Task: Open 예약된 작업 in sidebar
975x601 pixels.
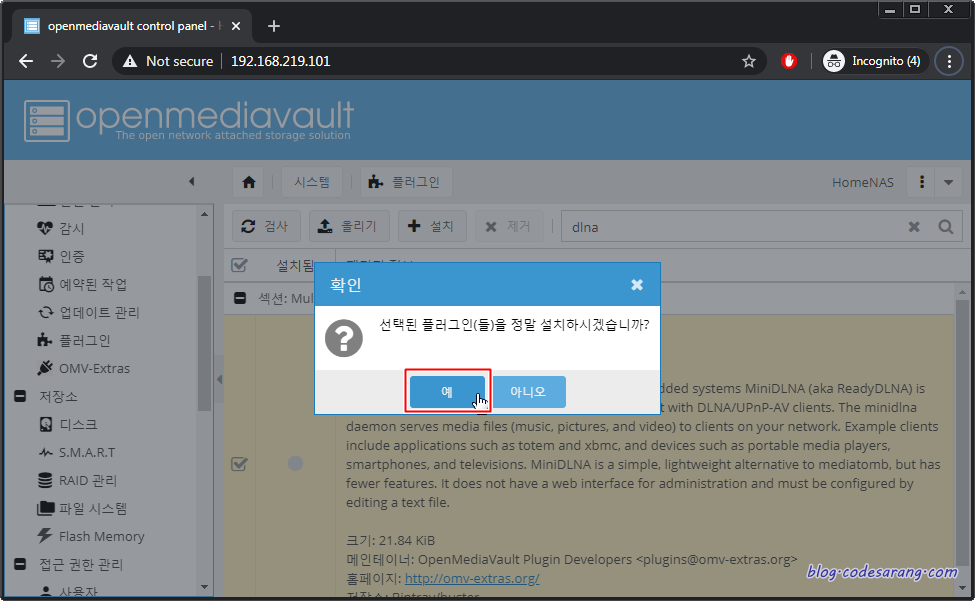Action: pos(83,284)
